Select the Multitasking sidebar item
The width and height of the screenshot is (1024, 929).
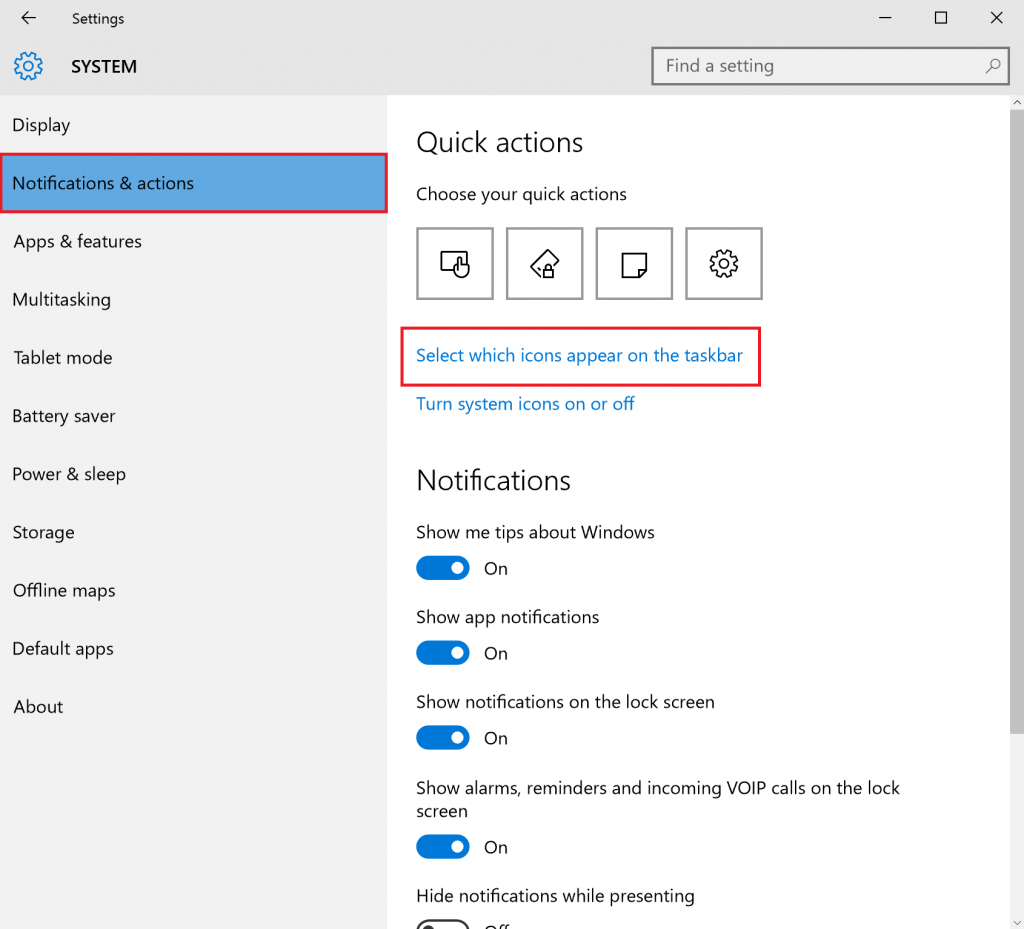61,299
